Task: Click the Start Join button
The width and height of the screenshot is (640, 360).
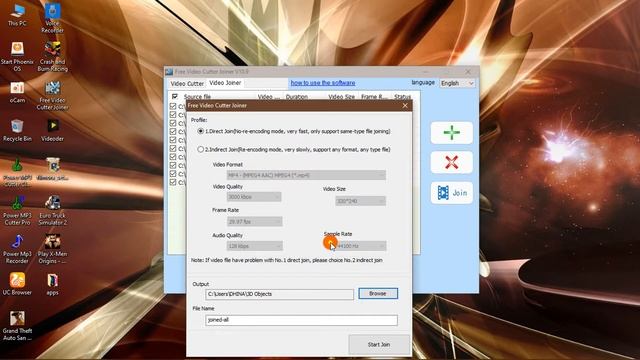Action: [379, 344]
